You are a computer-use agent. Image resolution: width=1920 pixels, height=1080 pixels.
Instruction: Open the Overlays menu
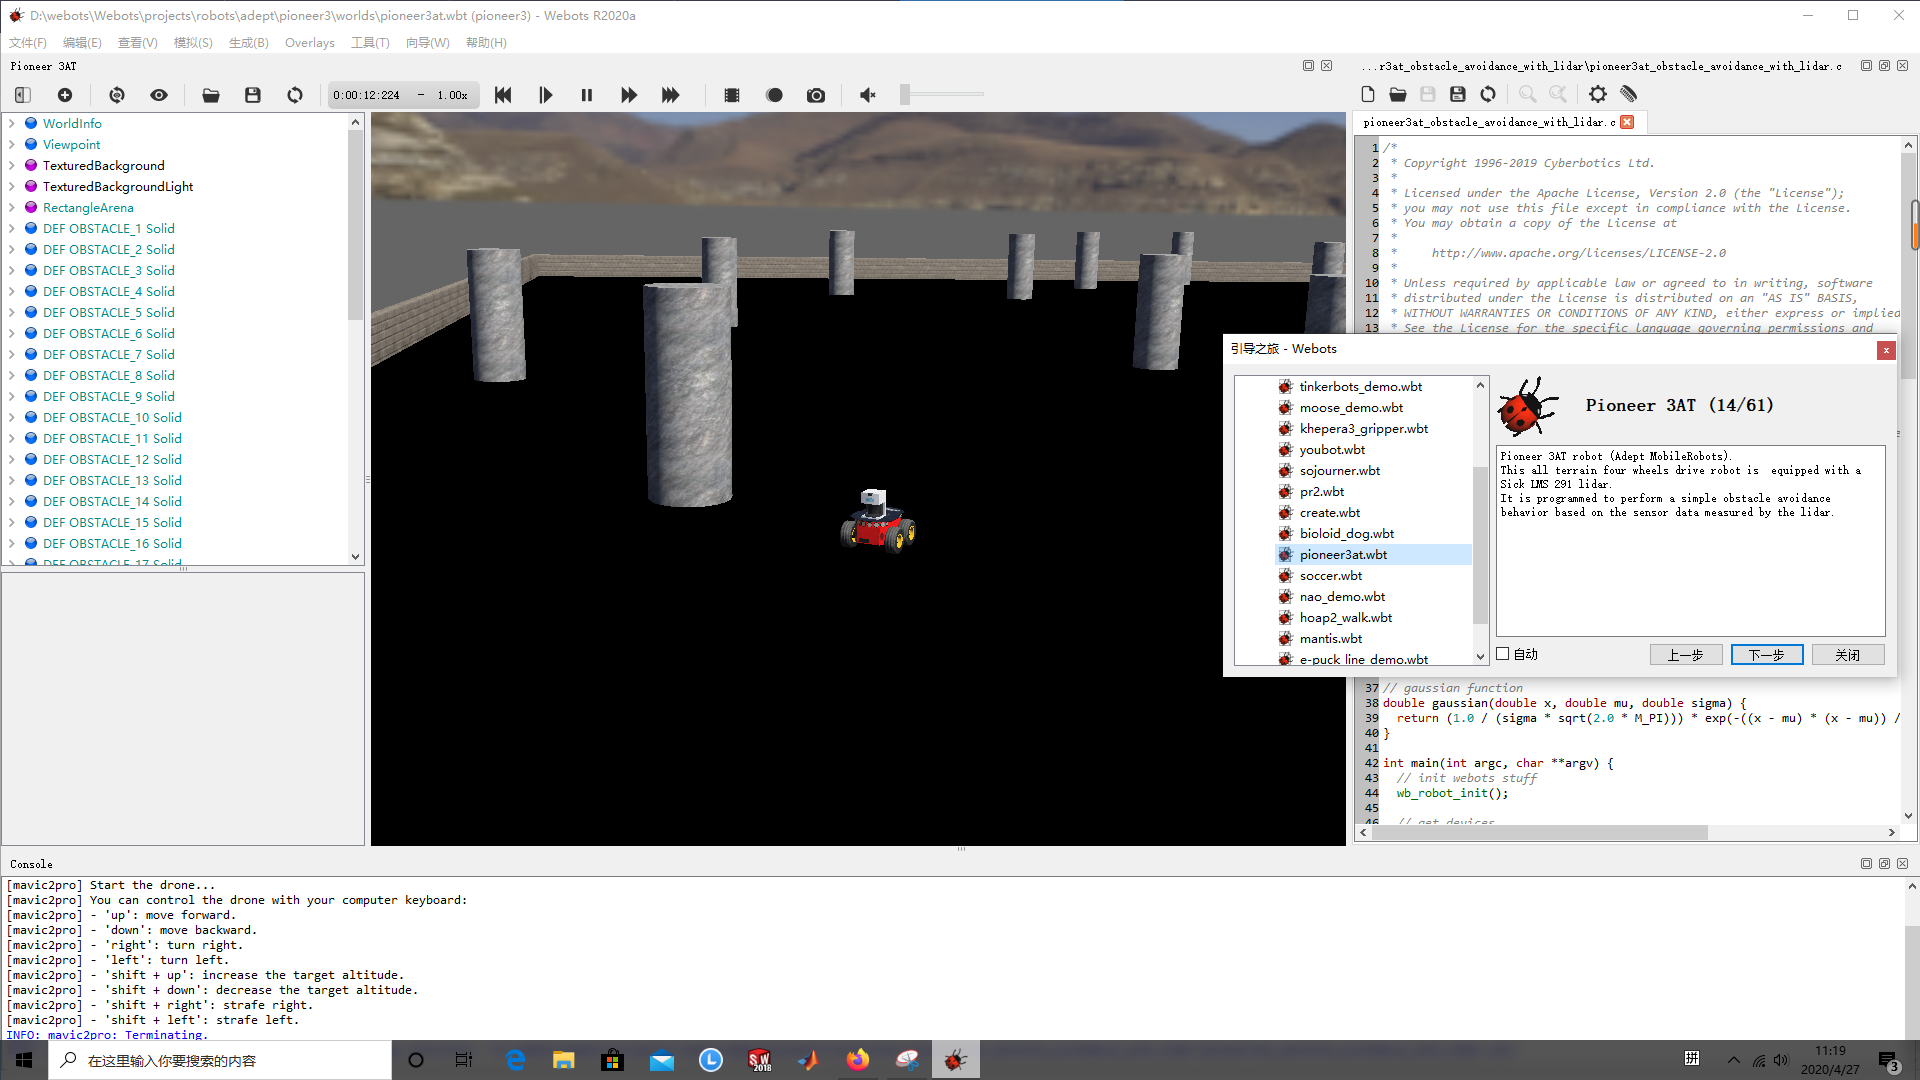(309, 42)
